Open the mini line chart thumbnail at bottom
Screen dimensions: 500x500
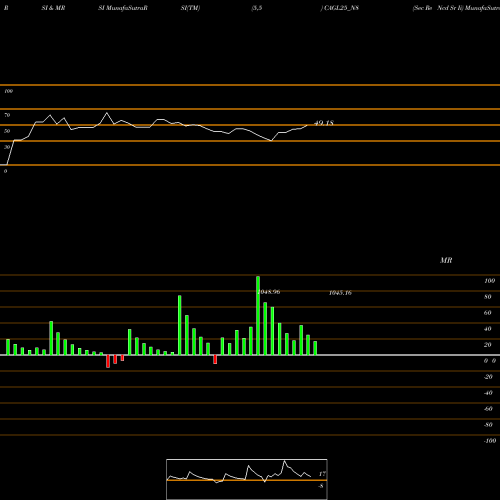point(247,479)
